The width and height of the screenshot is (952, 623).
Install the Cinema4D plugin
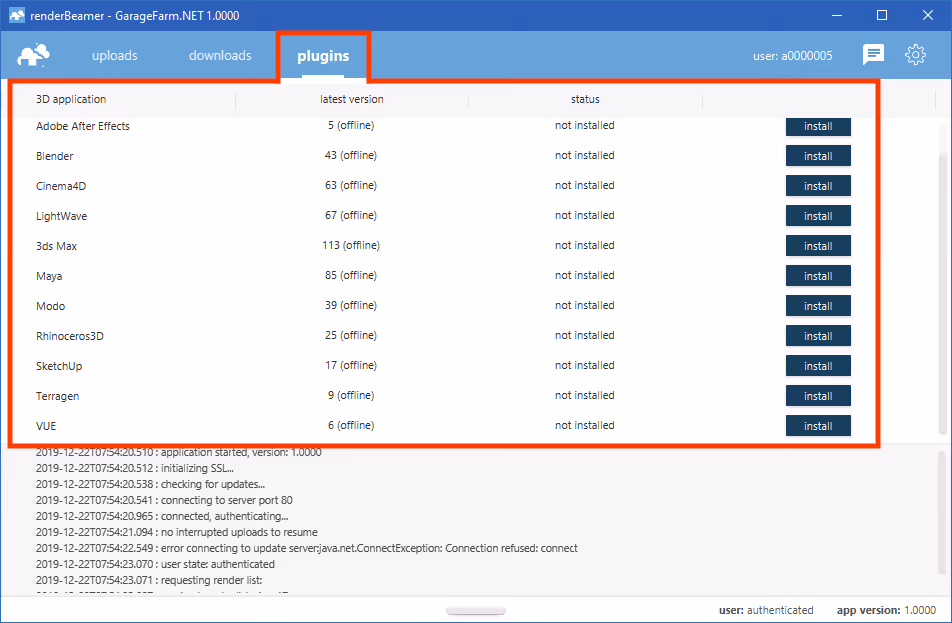tap(818, 186)
